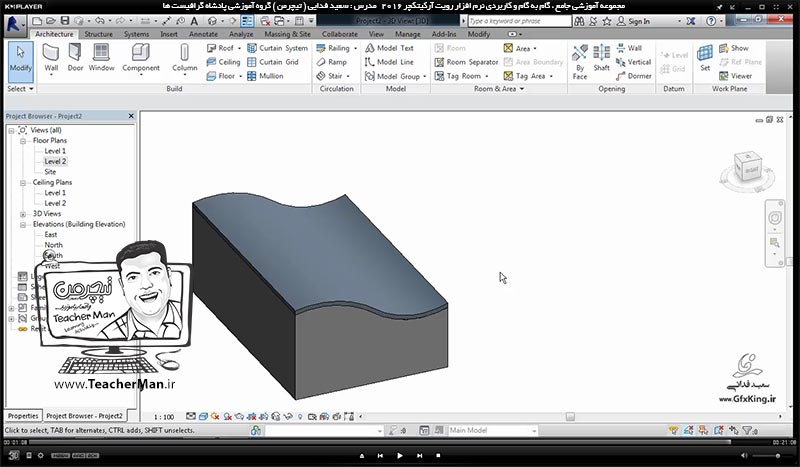
Task: Click the binoculars search icon
Action: pos(579,21)
